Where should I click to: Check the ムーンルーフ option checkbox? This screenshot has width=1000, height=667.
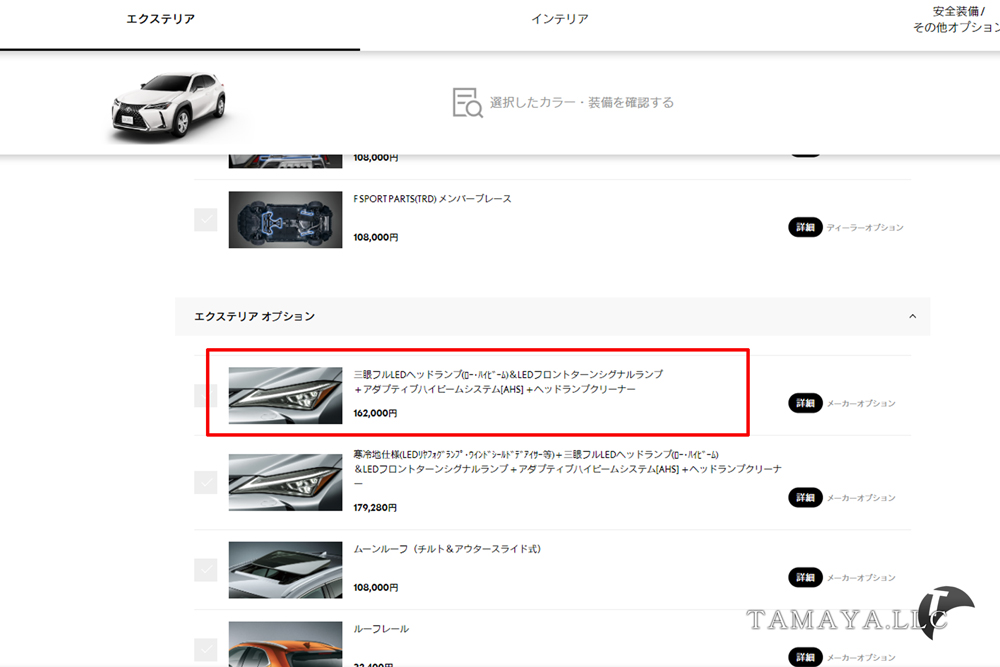tap(205, 569)
